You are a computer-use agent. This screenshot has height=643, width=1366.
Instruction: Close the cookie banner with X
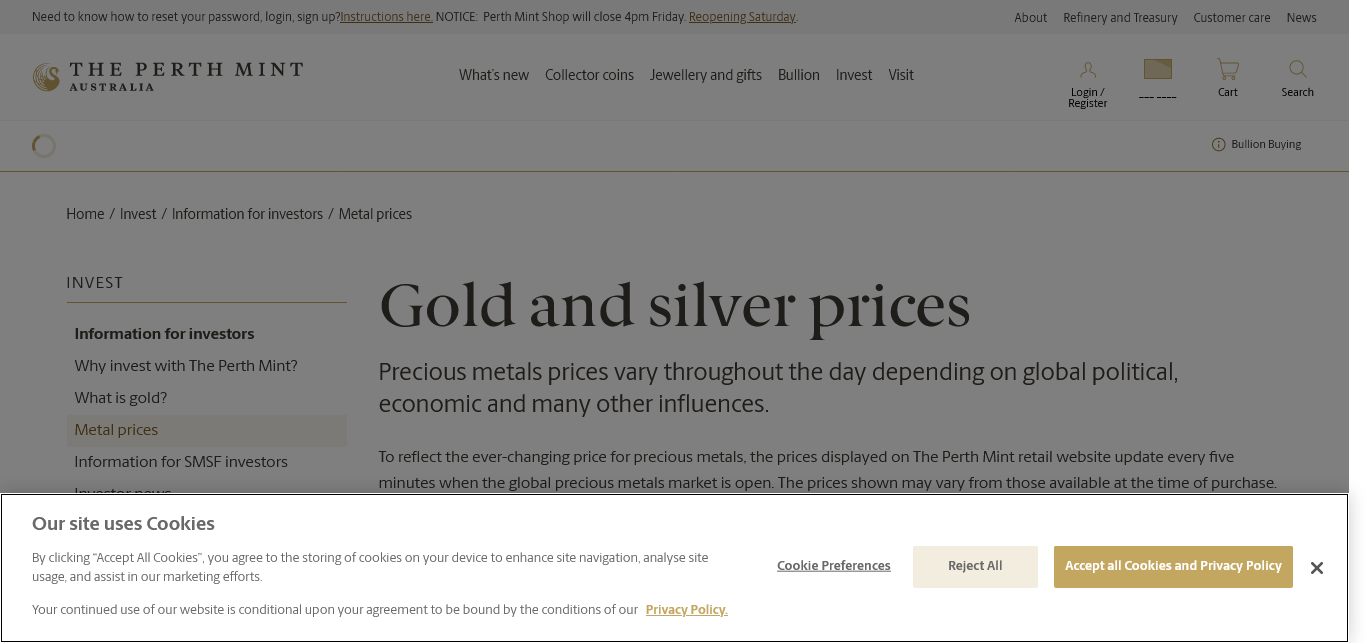(x=1316, y=568)
